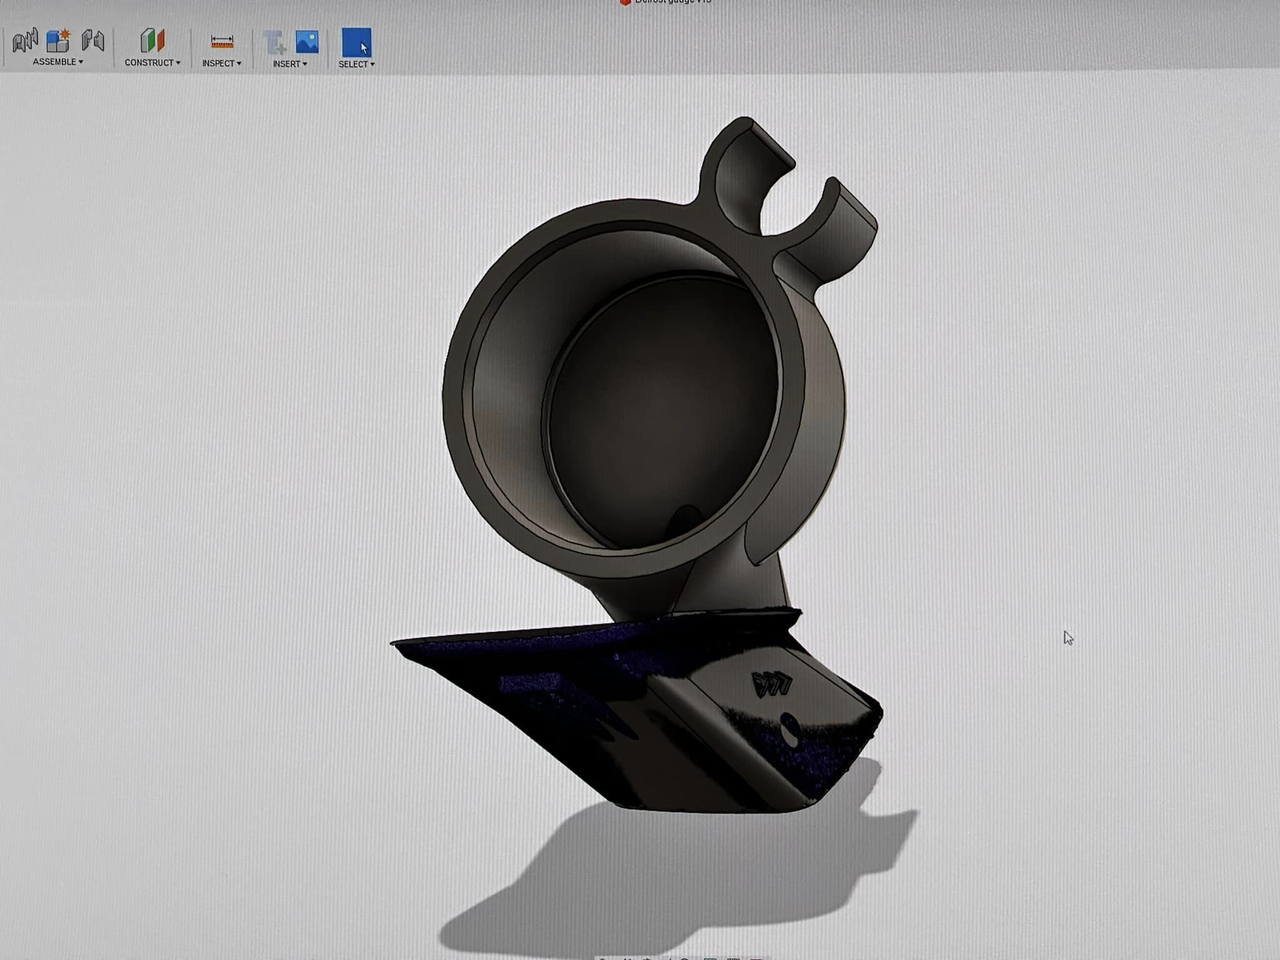
Task: Expand the INSERT dropdown menu
Action: (x=290, y=64)
